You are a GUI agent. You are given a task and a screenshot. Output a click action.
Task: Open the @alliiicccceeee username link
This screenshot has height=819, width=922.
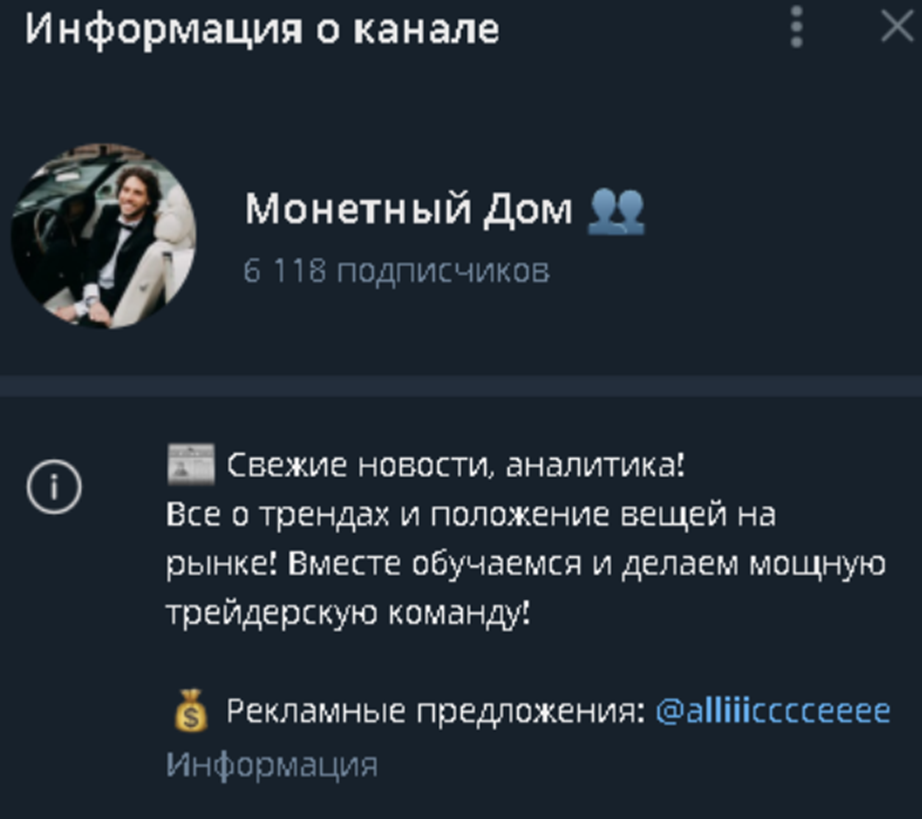(x=773, y=711)
